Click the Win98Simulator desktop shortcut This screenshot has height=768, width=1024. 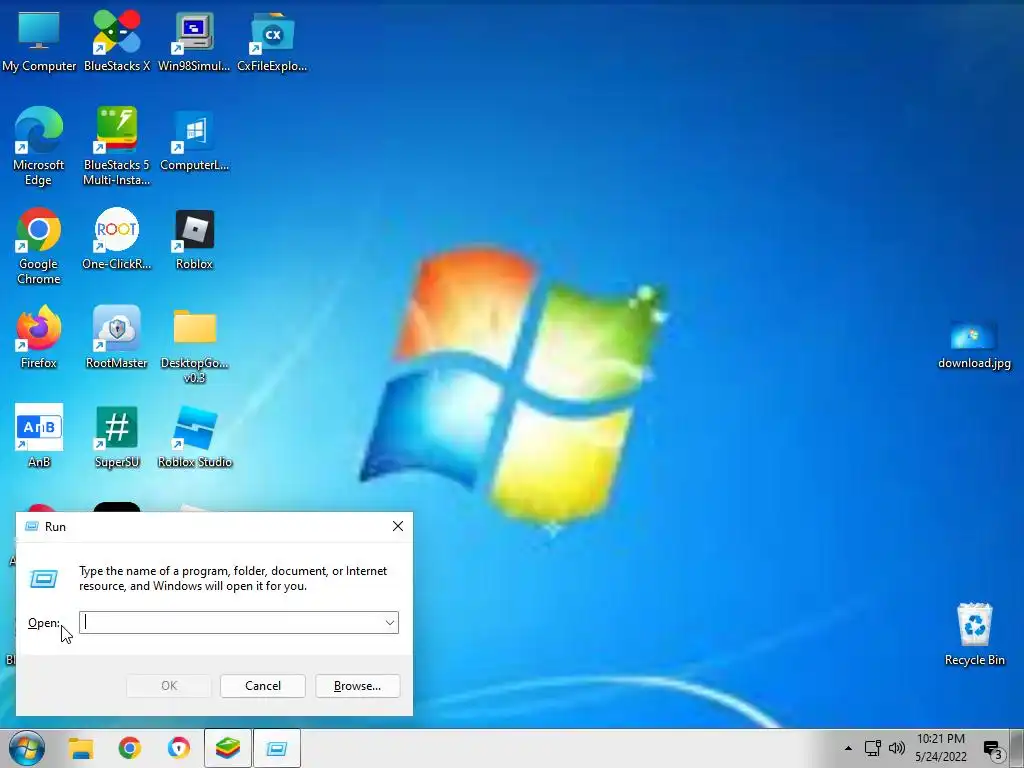pos(194,40)
